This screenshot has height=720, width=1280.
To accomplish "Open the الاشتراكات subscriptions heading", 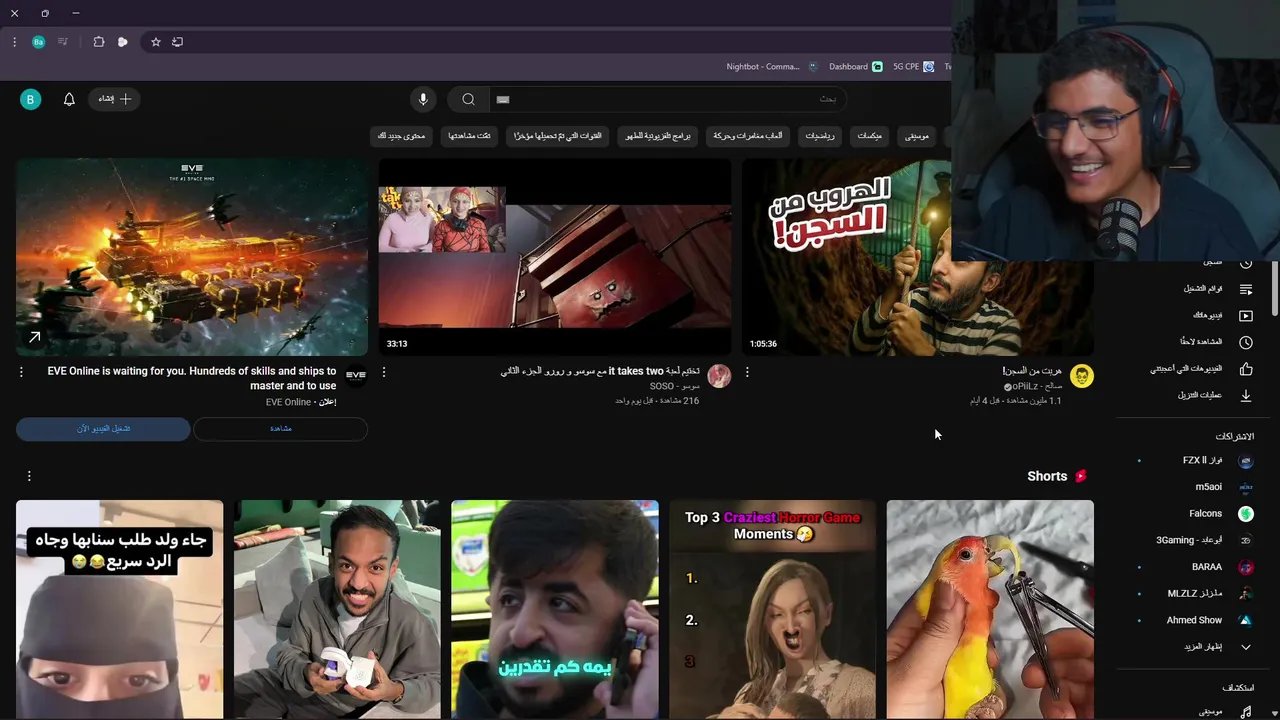I will [1235, 436].
